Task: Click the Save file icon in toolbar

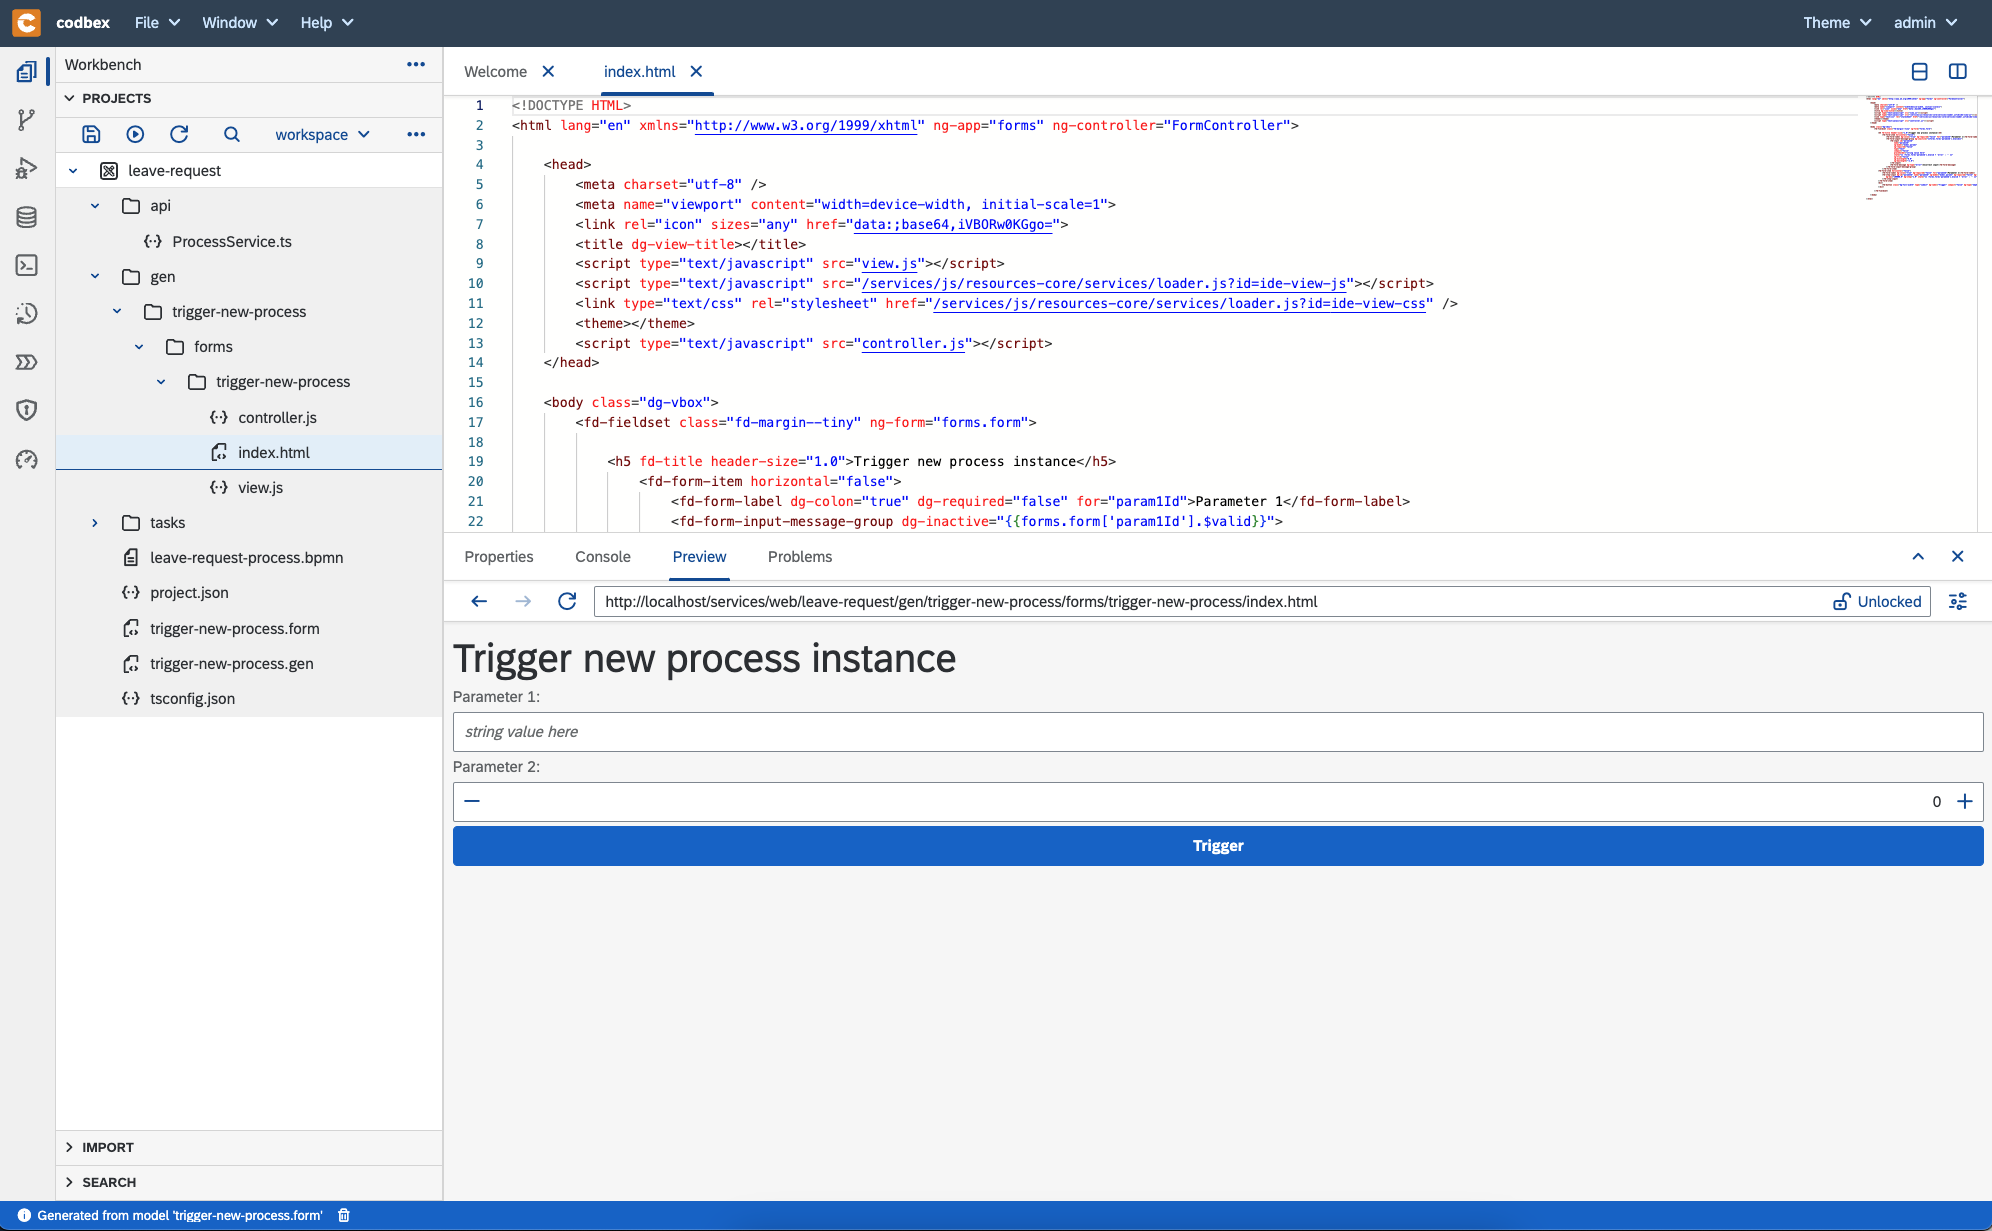Action: pyautogui.click(x=90, y=135)
